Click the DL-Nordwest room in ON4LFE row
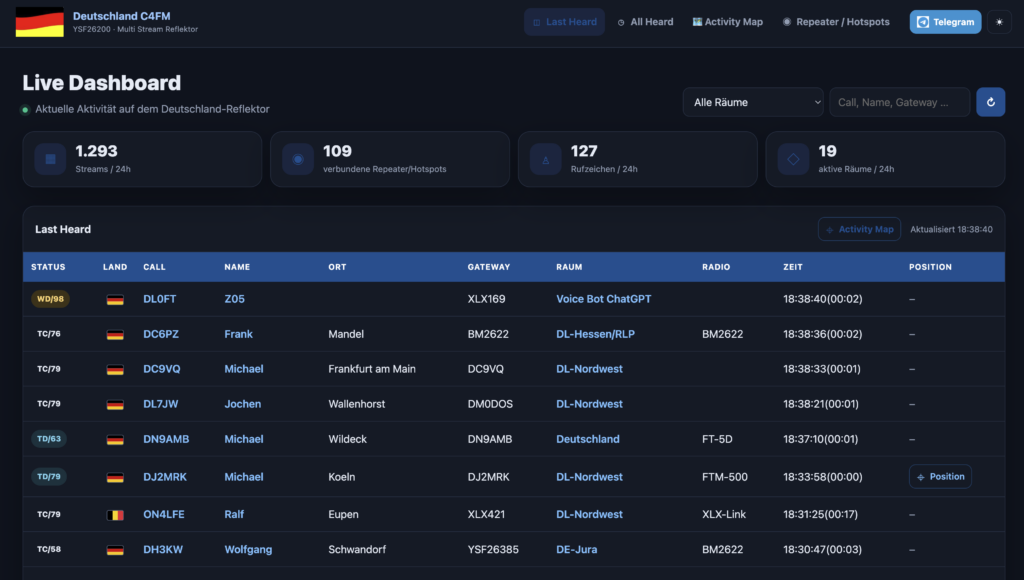This screenshot has height=580, width=1024. click(590, 514)
